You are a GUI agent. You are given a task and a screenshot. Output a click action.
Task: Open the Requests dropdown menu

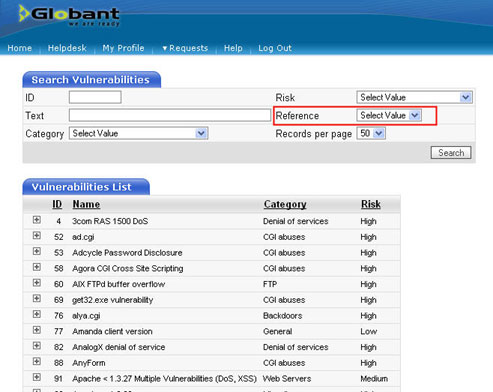(185, 48)
